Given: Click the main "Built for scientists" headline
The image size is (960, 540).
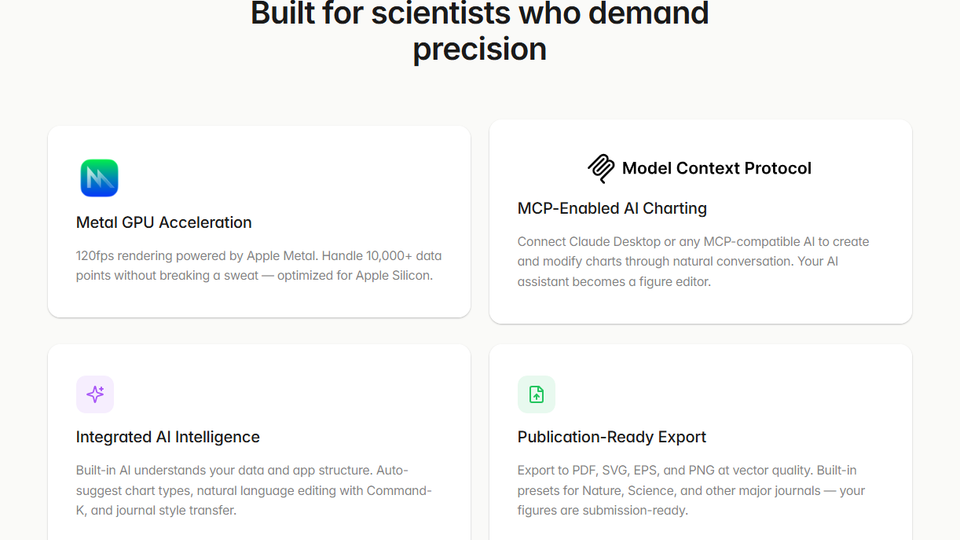Looking at the screenshot, I should (480, 14).
